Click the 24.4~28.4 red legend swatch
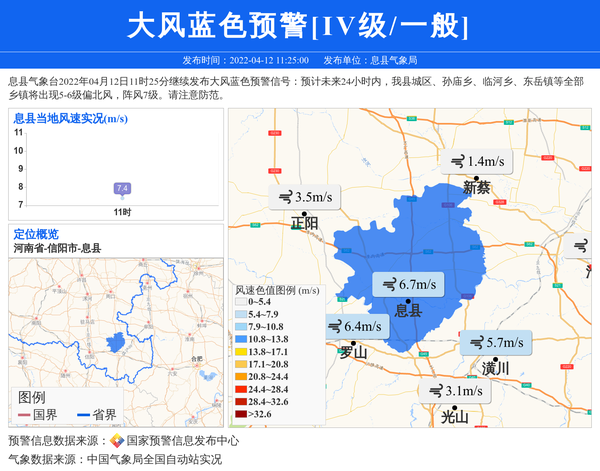600x471 pixels. (241, 389)
